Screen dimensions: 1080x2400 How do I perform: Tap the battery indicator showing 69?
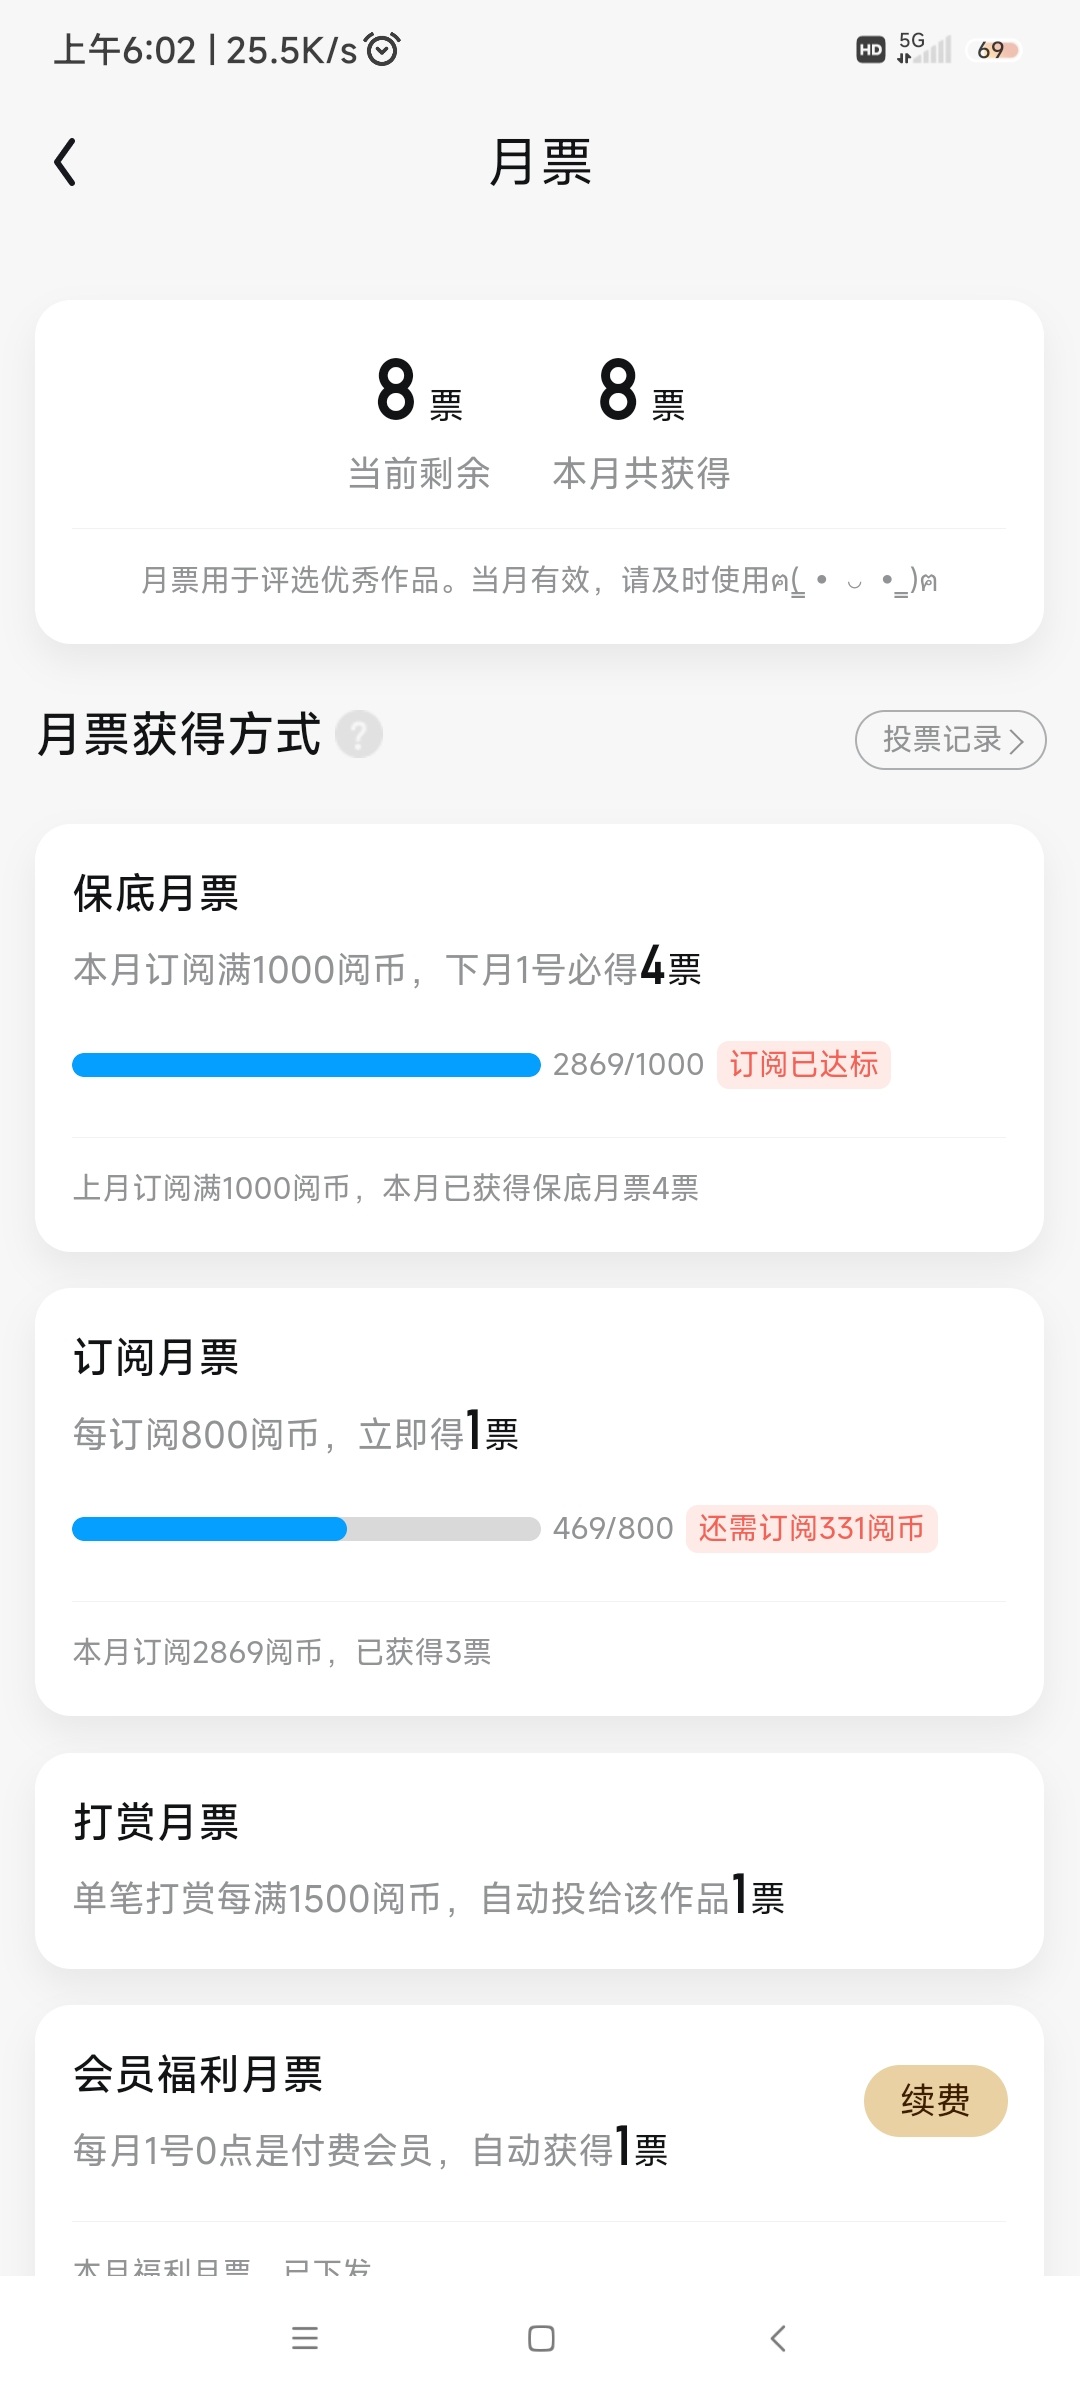995,50
